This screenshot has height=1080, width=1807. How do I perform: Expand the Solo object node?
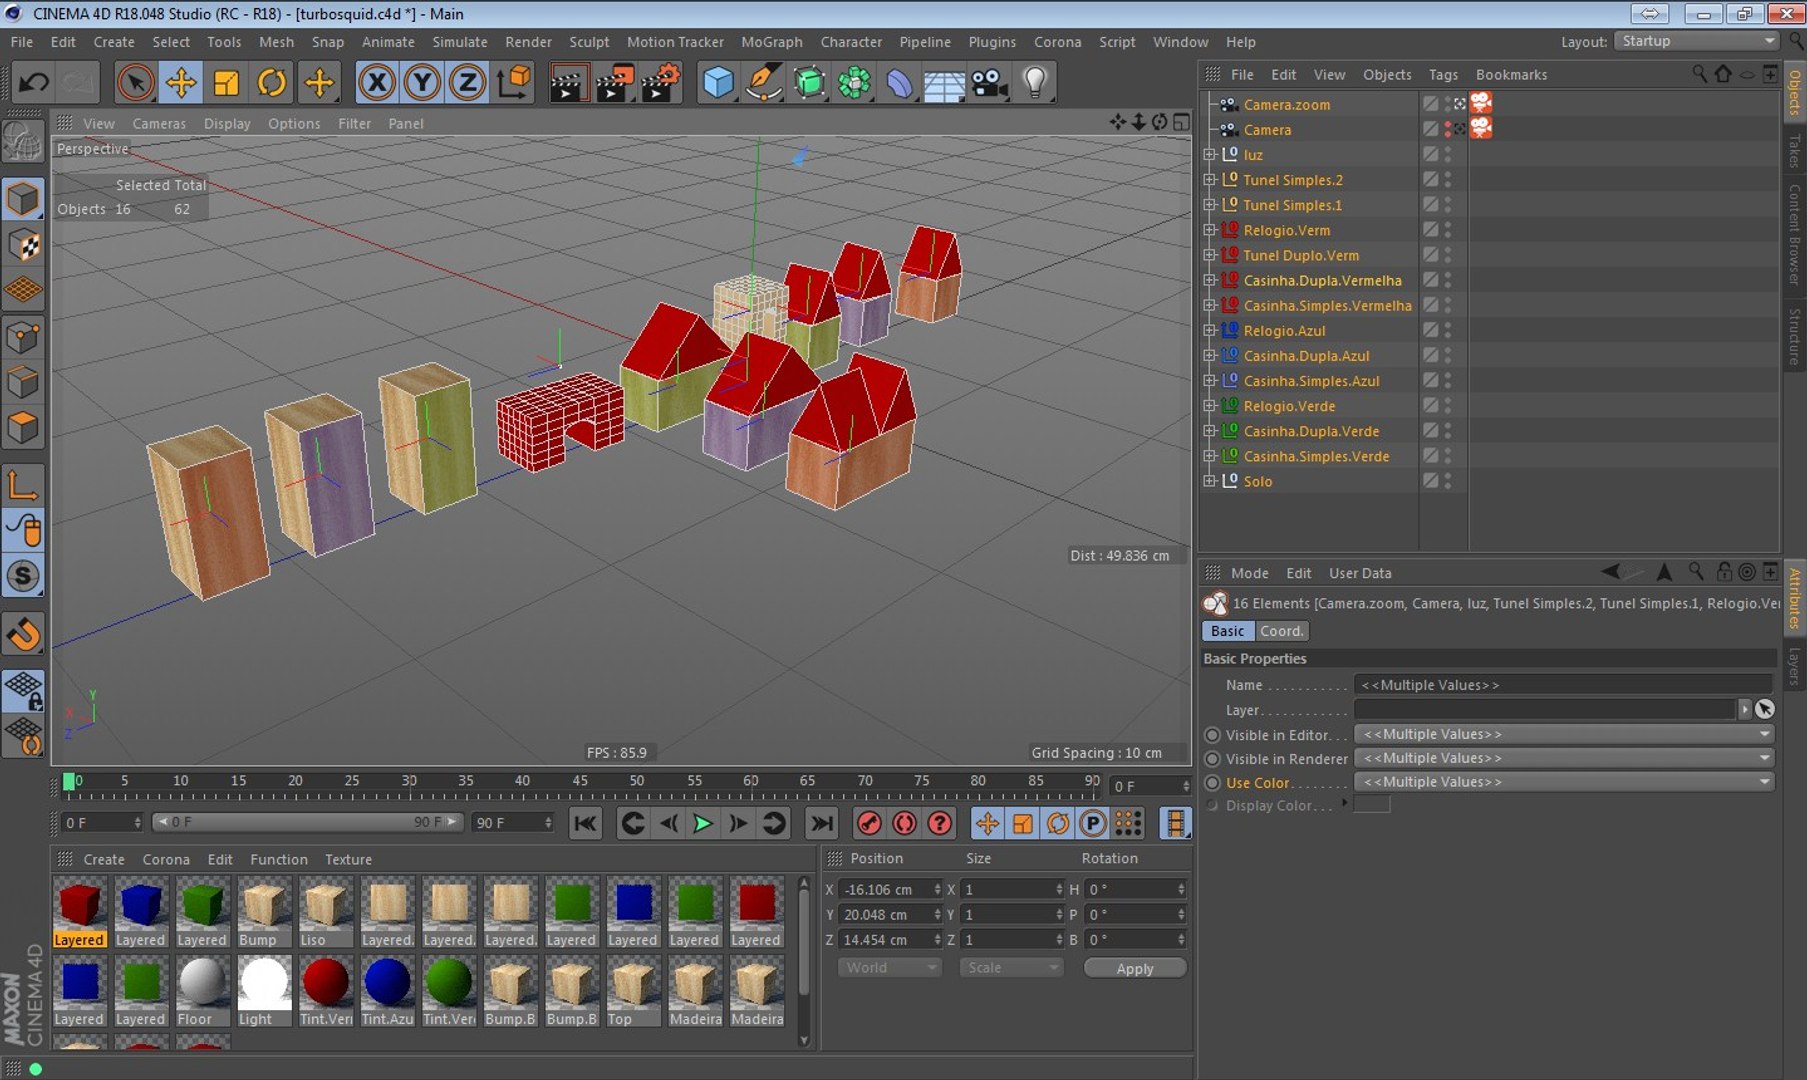[1209, 481]
